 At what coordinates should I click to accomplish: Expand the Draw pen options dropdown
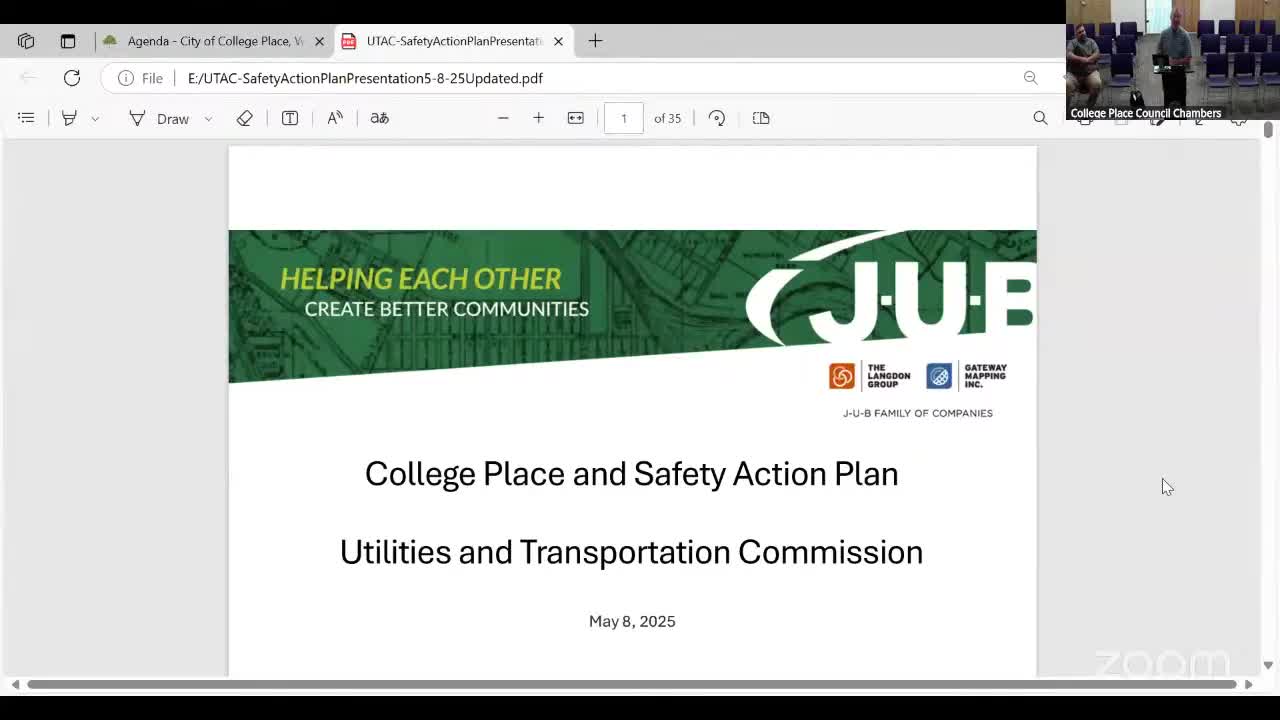pyautogui.click(x=208, y=118)
